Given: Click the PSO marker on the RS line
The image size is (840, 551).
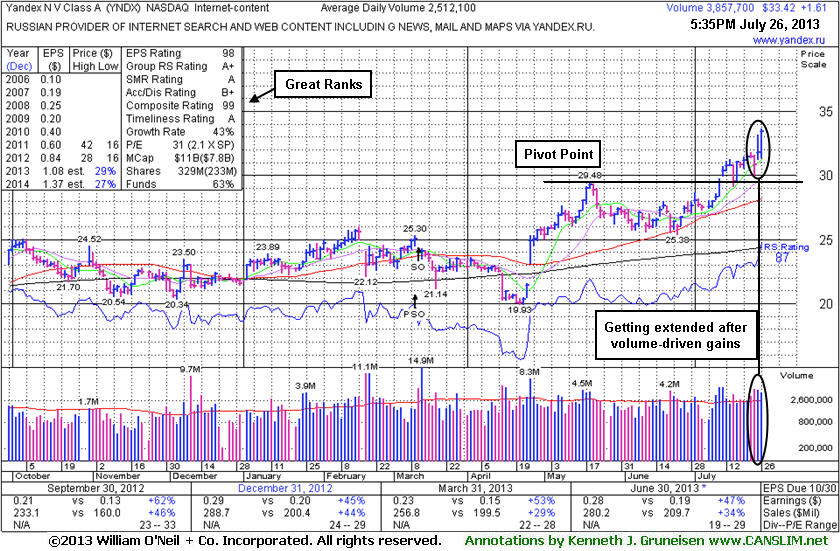Looking at the screenshot, I should tap(414, 314).
